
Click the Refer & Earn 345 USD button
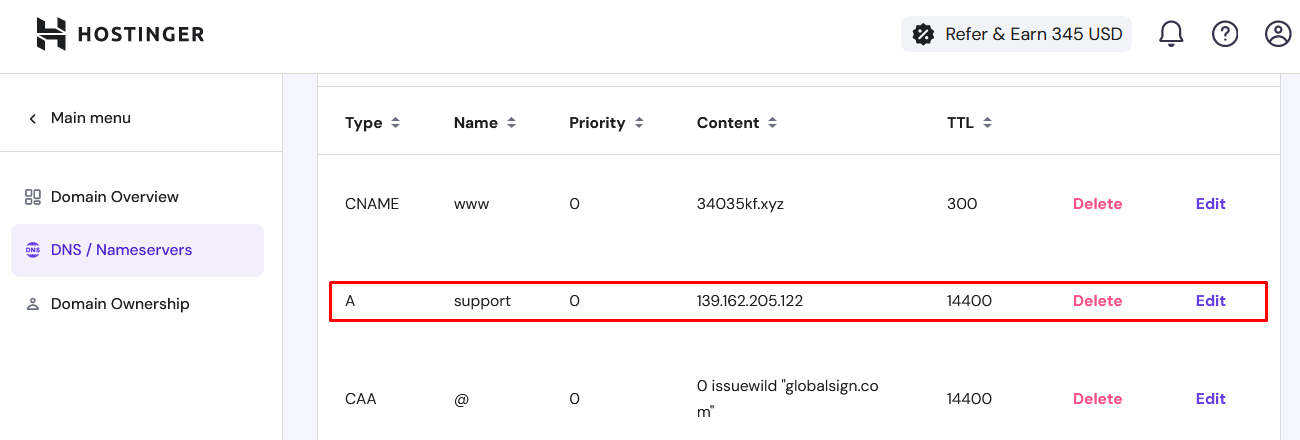(1033, 34)
